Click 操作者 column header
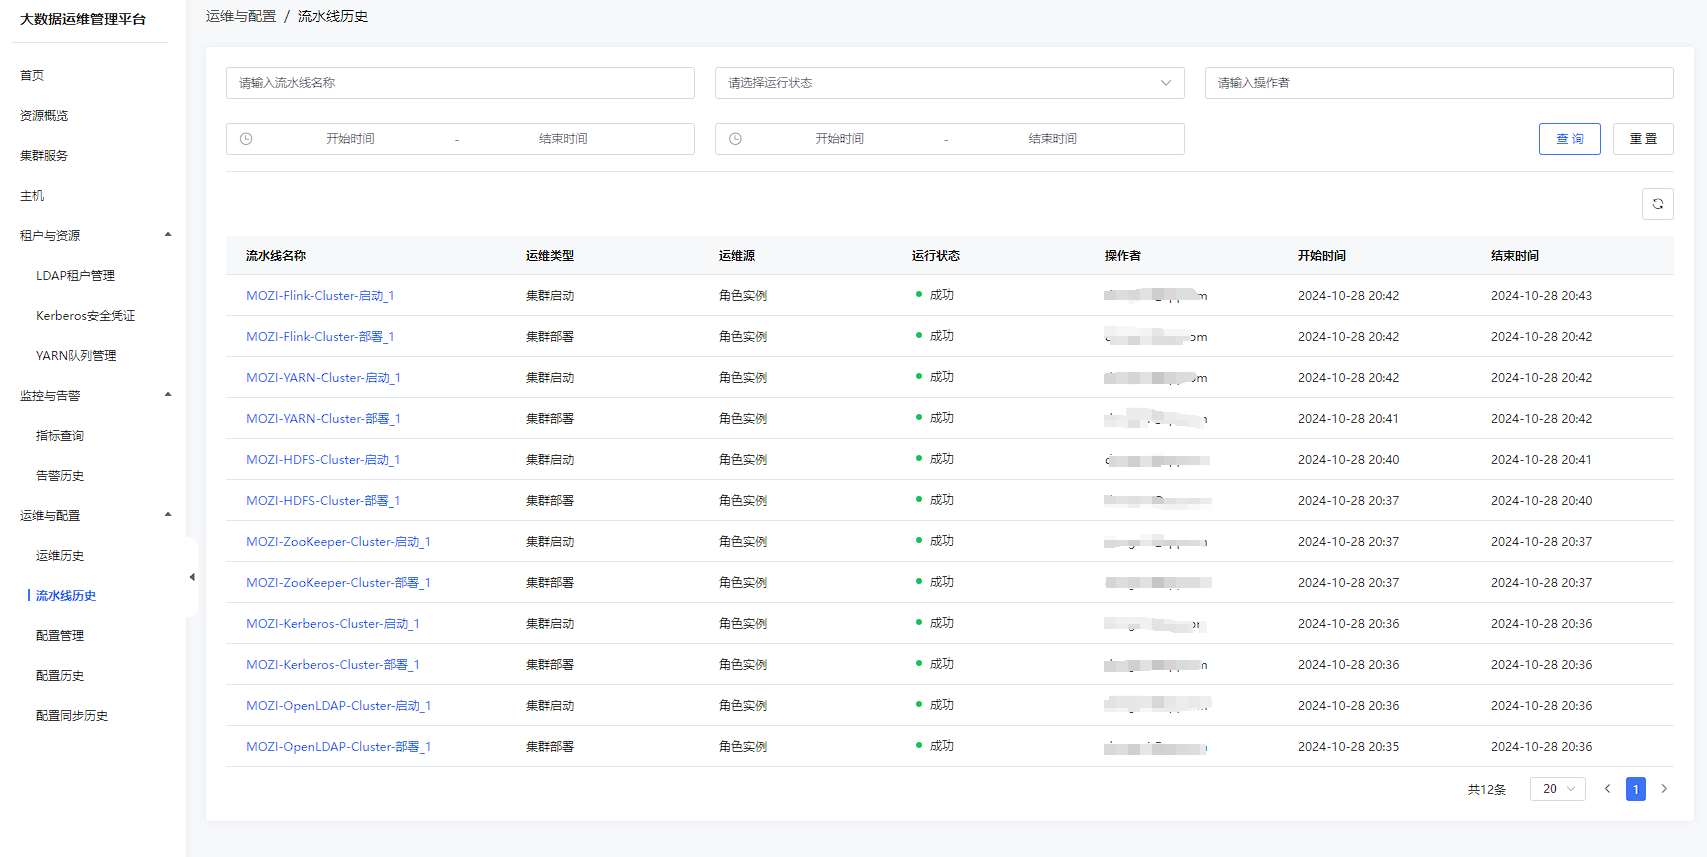The image size is (1707, 857). tap(1123, 255)
